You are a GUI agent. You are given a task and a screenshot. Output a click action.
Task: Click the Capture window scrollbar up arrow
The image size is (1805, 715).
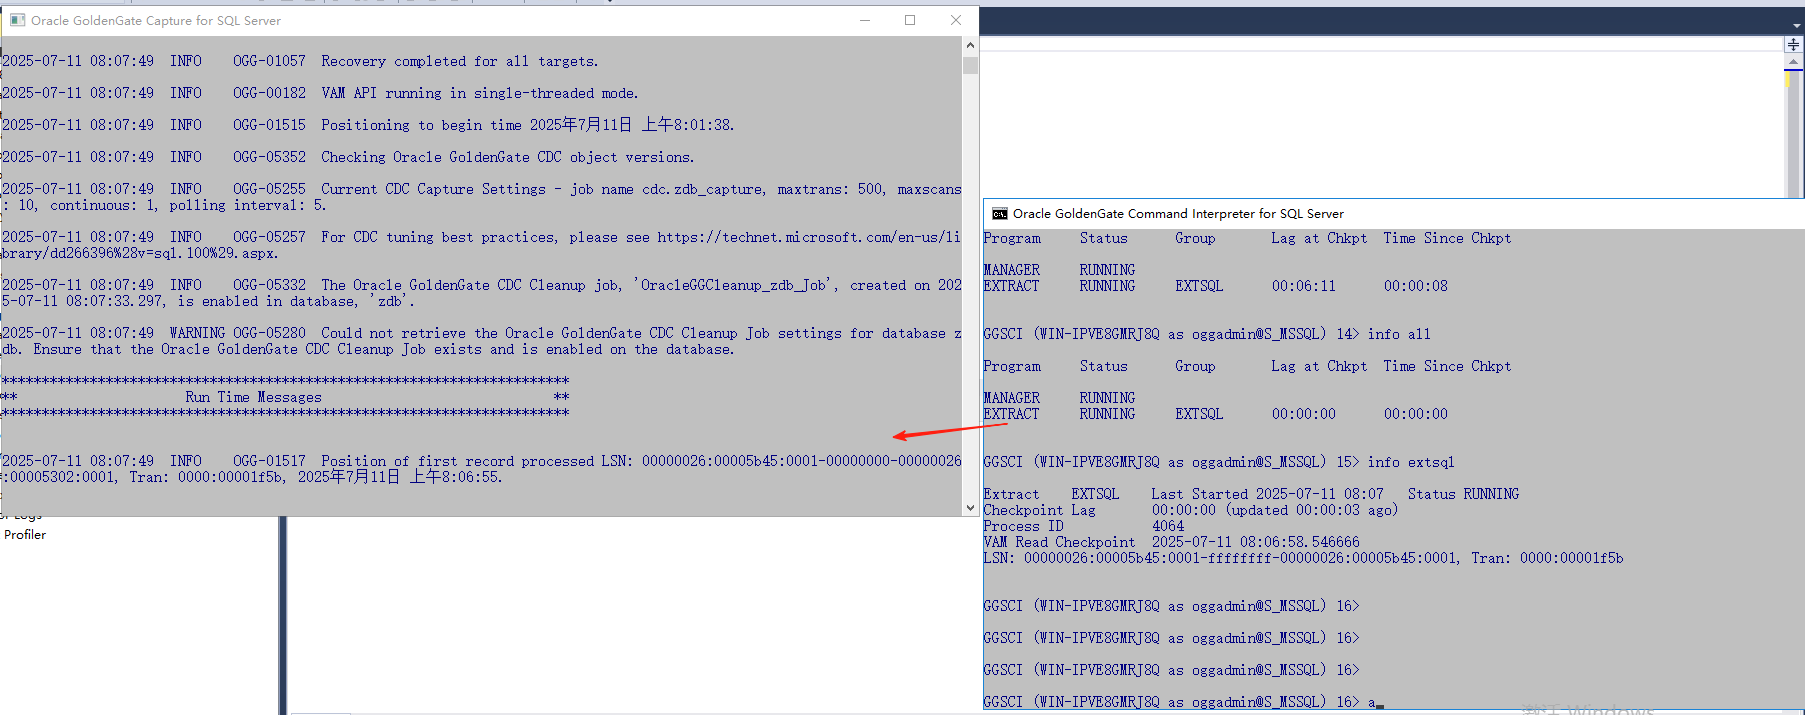click(x=970, y=45)
